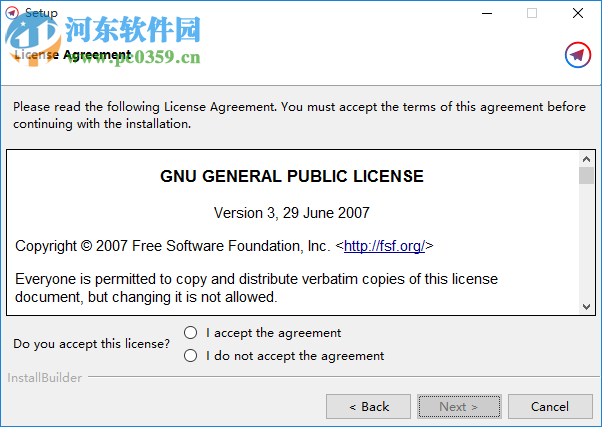Minimize the Setup window
The height and width of the screenshot is (427, 602).
[486, 13]
